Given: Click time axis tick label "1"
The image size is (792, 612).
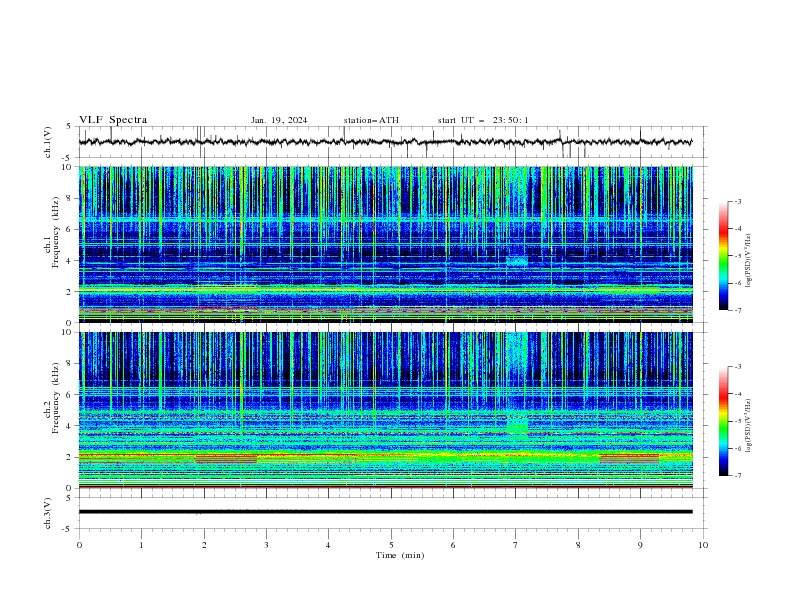Looking at the screenshot, I should [x=141, y=545].
